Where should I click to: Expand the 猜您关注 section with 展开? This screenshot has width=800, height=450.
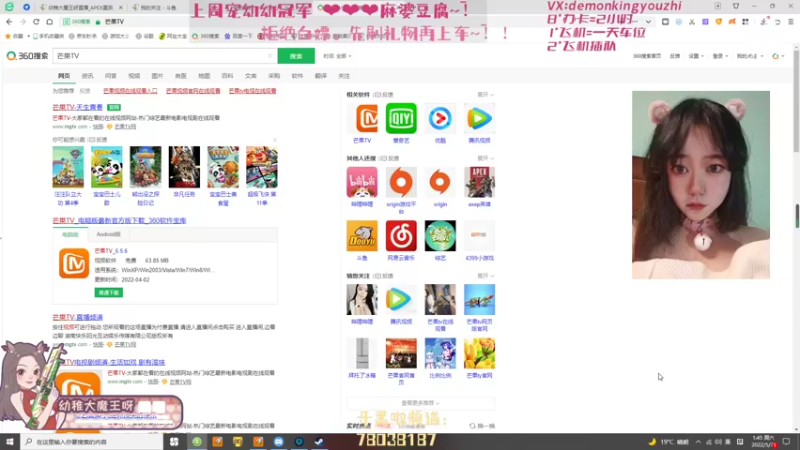485,276
